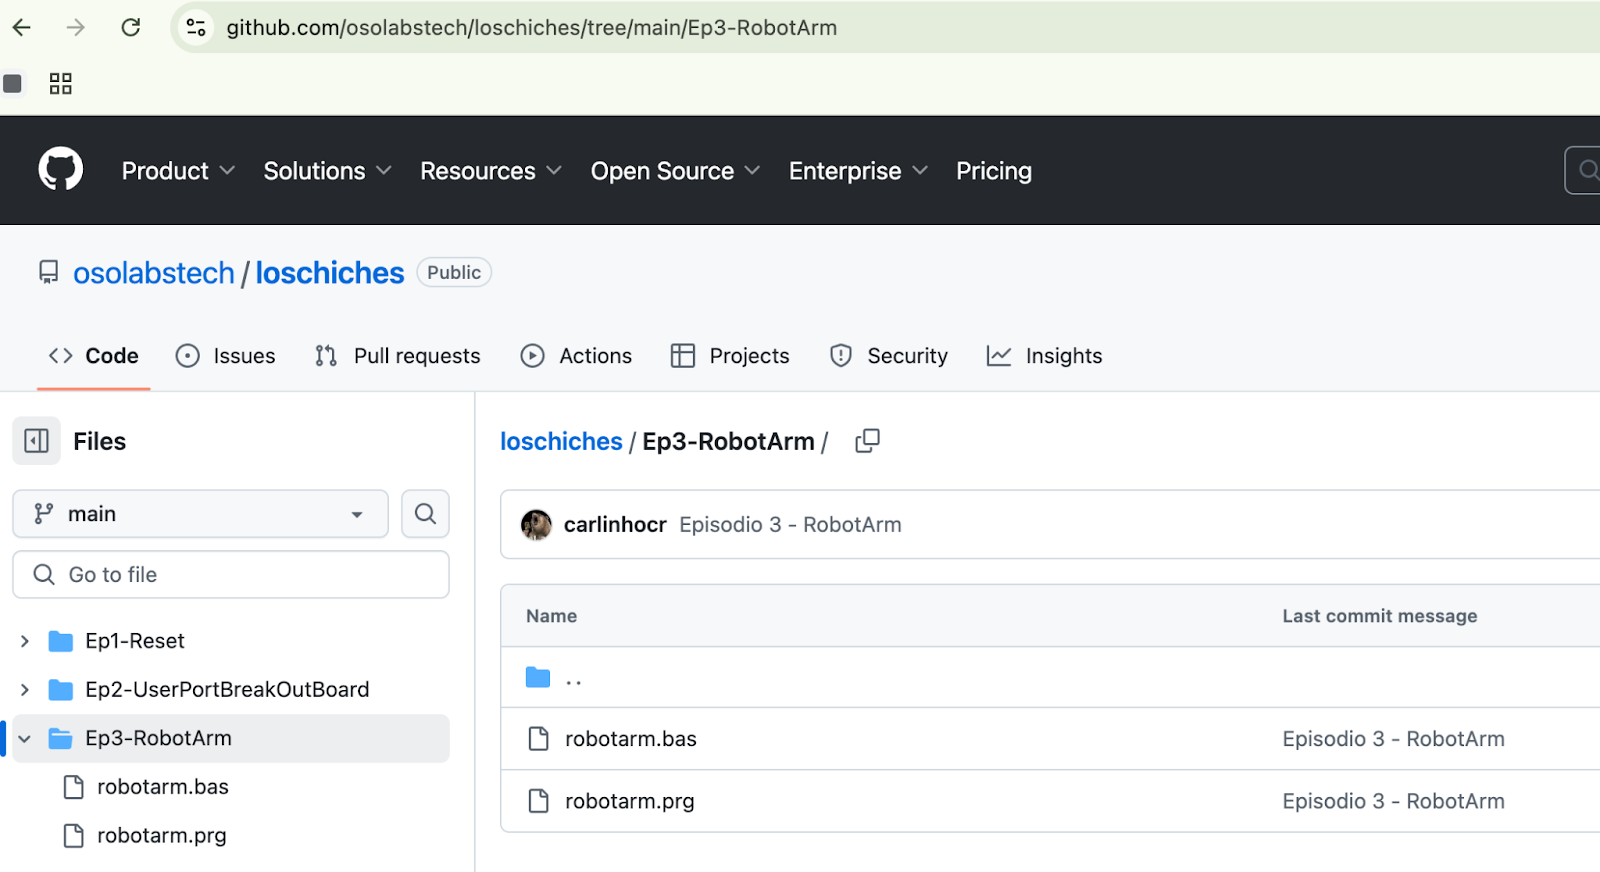
Task: Click the repository icon beside osolabstech
Action: click(48, 273)
